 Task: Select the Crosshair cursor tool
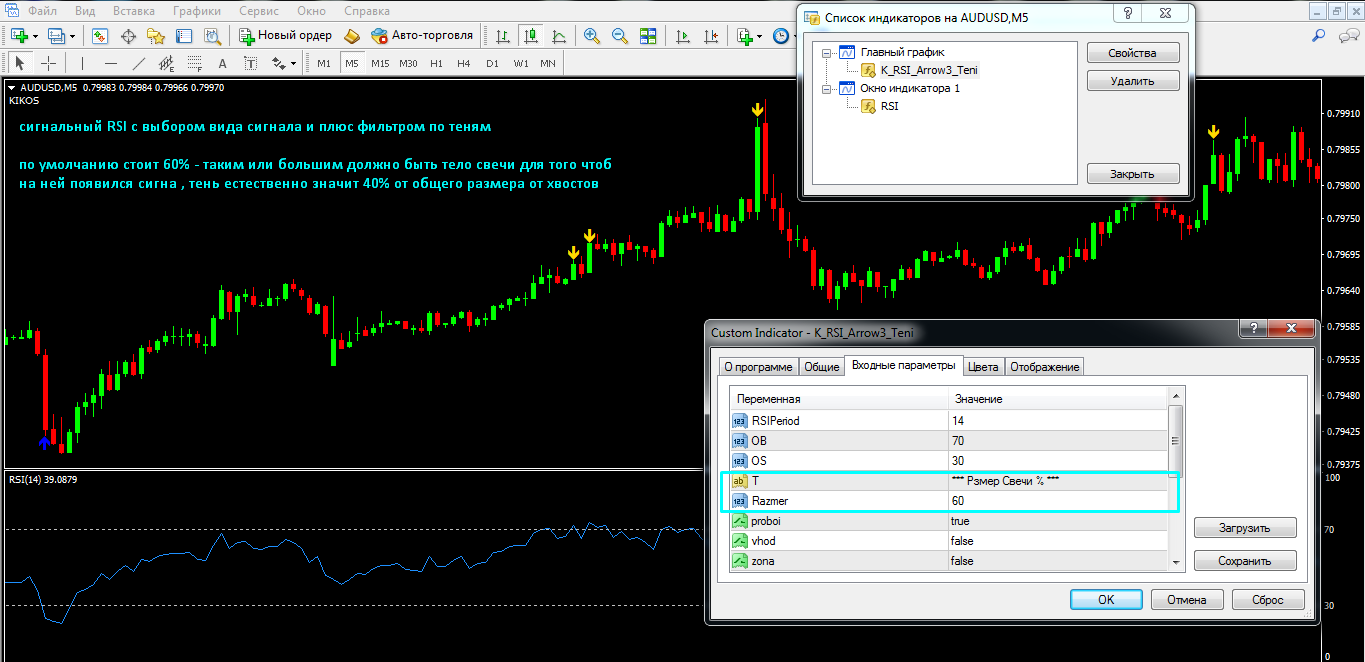(48, 64)
